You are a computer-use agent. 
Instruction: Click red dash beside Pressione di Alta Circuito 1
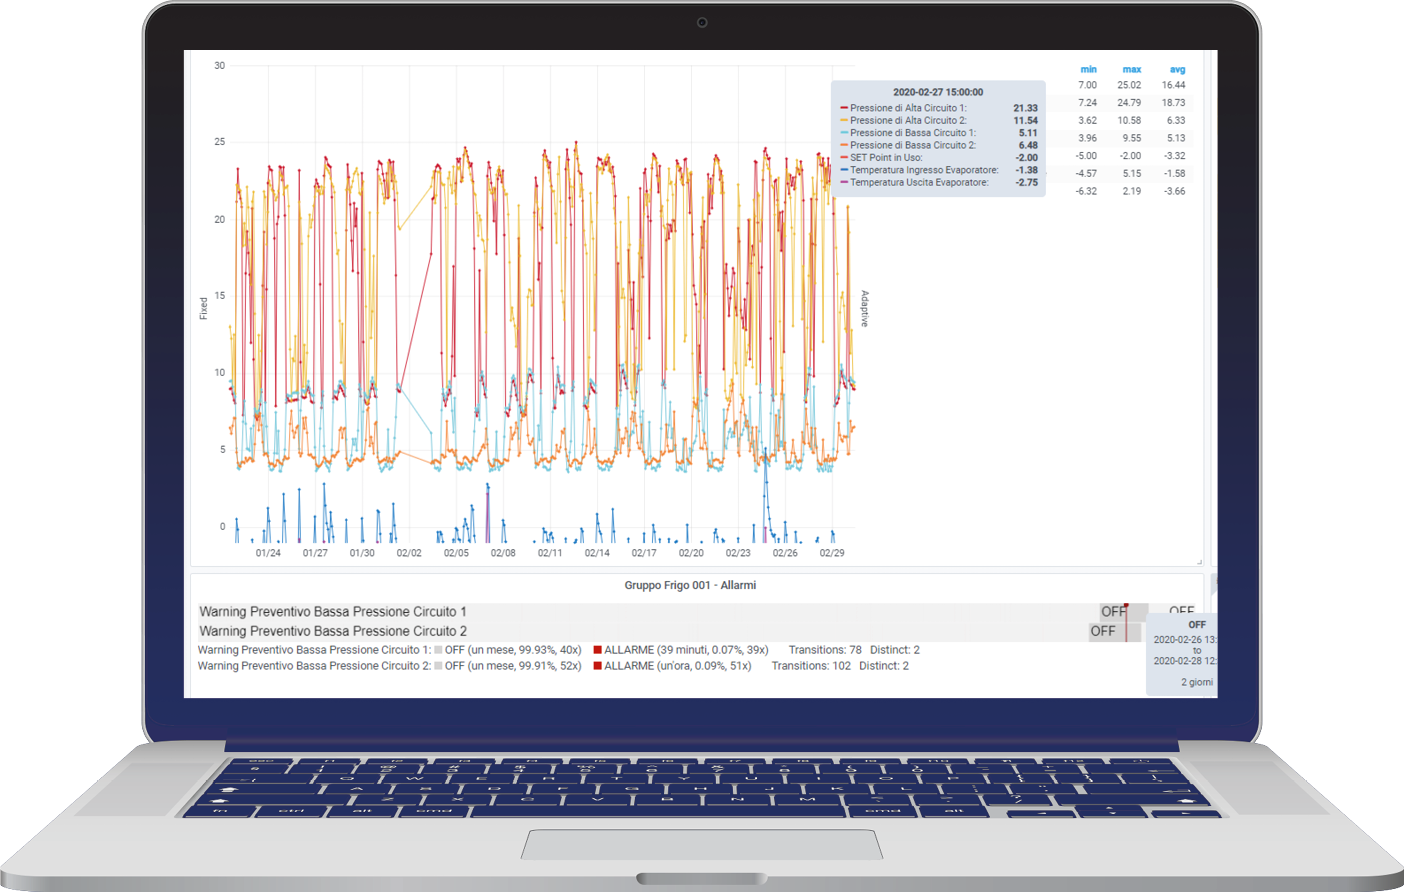[844, 108]
